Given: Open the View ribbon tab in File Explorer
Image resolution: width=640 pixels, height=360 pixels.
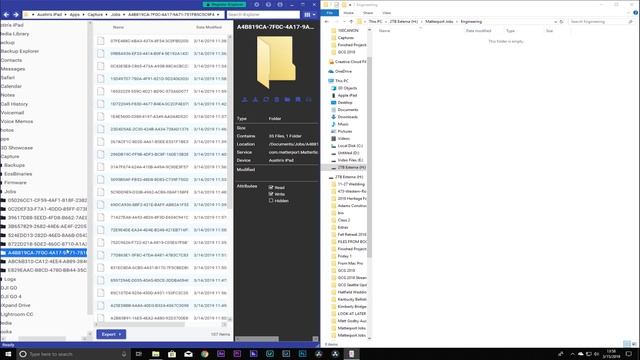Looking at the screenshot, I should (x=387, y=13).
